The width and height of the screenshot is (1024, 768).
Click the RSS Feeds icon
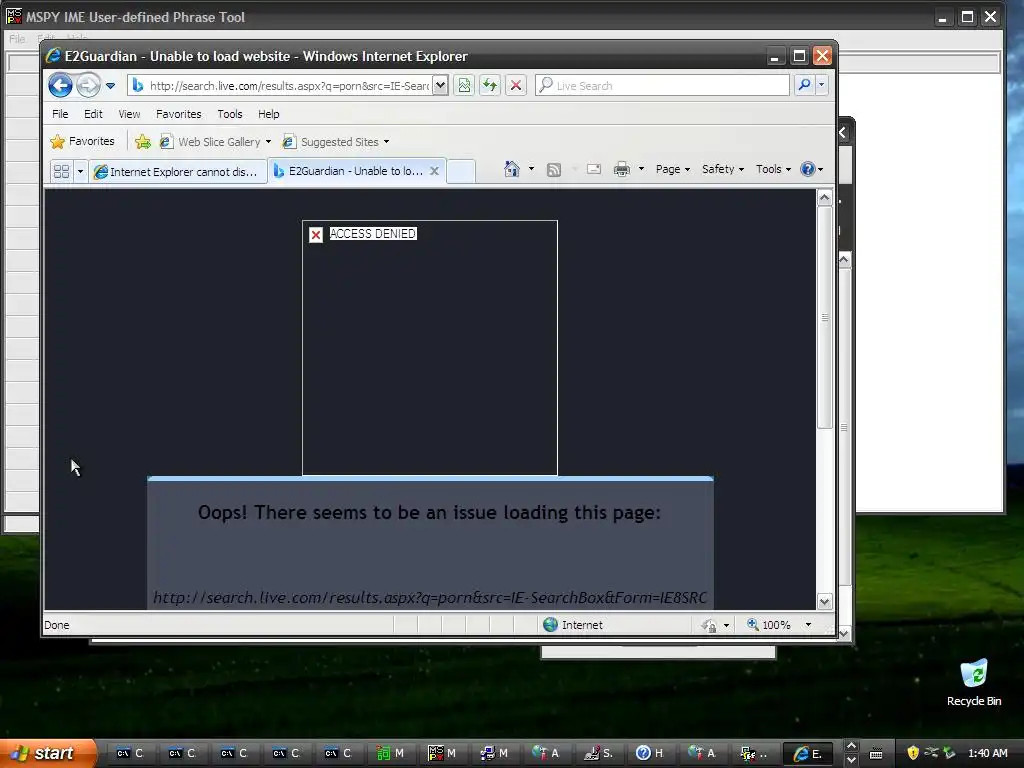pyautogui.click(x=554, y=170)
